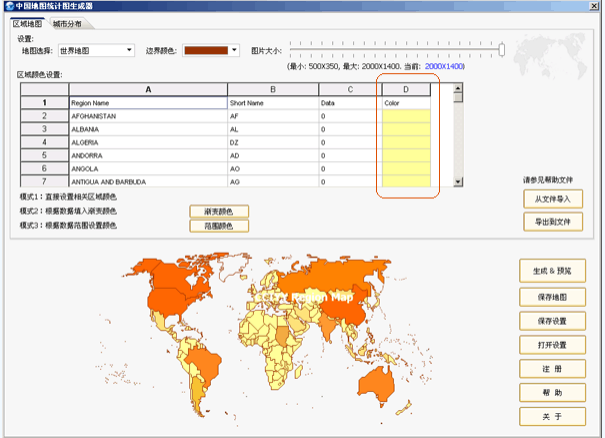Select the ALGERIA cell
This screenshot has height=438, width=605.
coord(148,142)
